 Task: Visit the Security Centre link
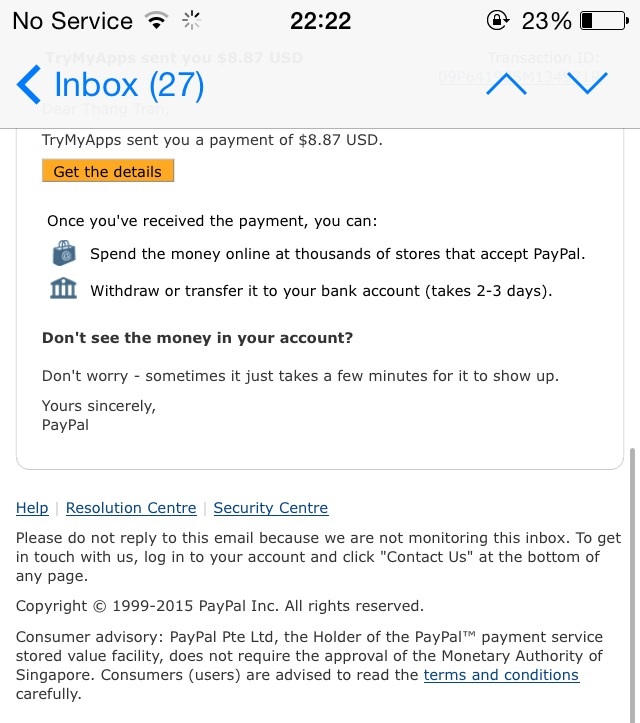tap(270, 508)
